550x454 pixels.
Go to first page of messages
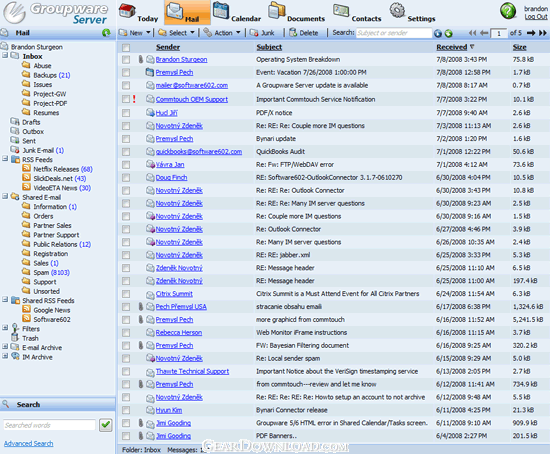click(472, 33)
